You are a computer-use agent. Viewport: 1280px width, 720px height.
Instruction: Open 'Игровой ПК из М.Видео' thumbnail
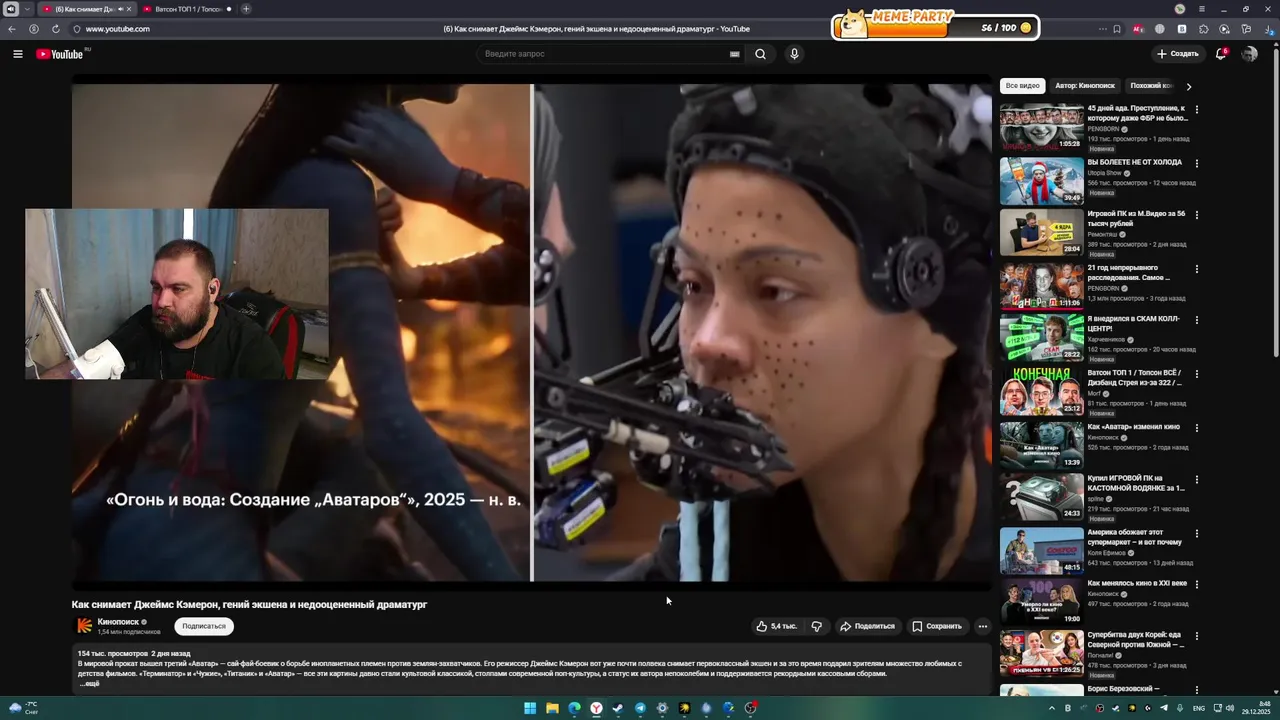point(1041,233)
